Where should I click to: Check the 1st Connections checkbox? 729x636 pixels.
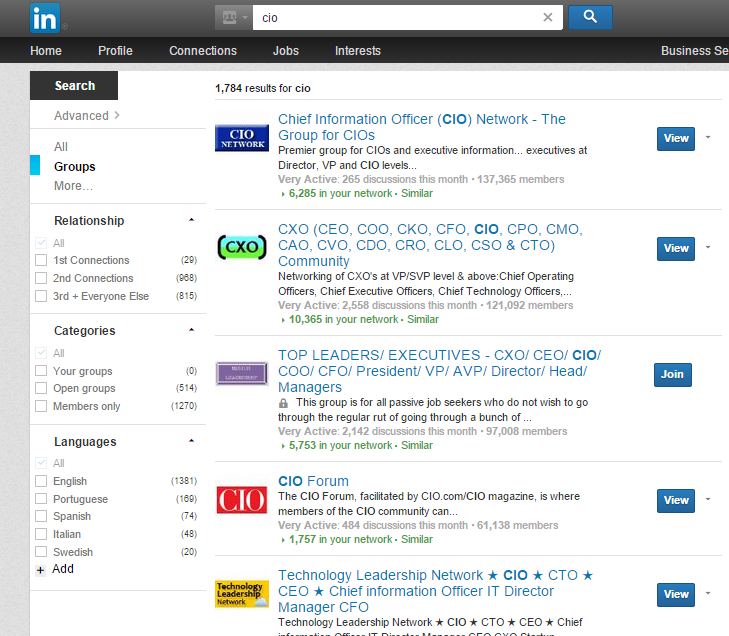click(41, 260)
